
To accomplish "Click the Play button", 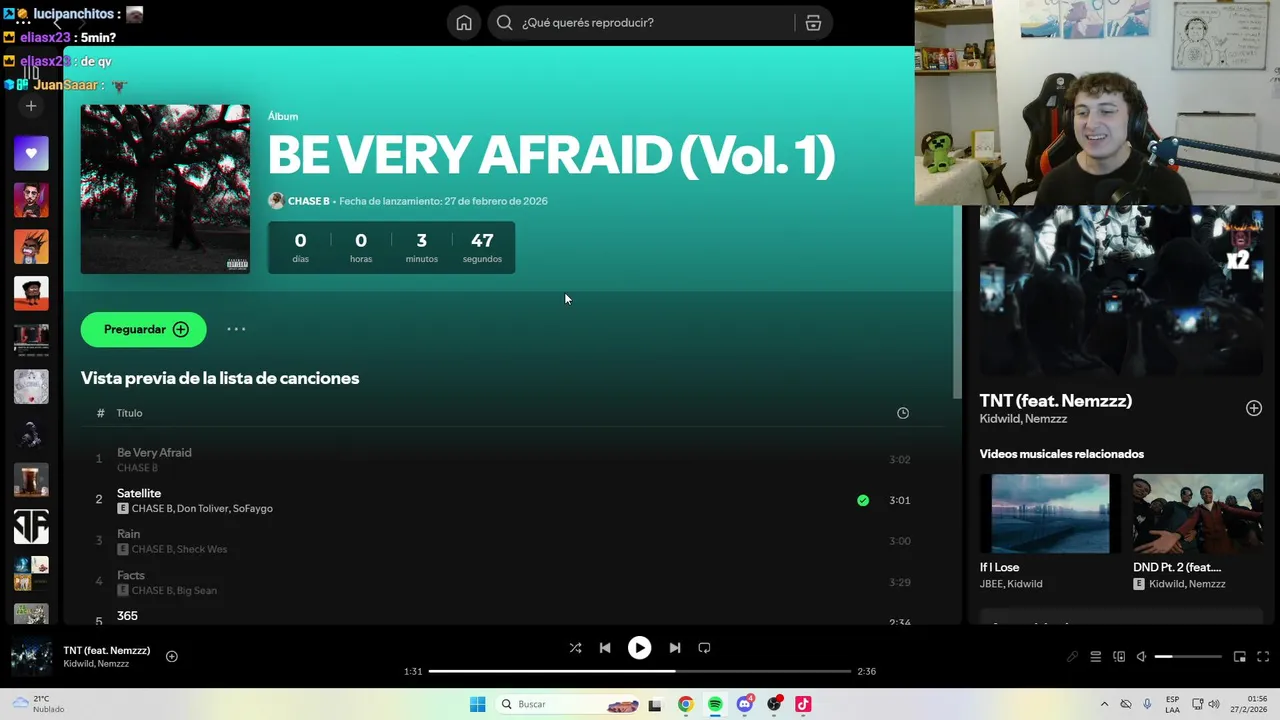I will (x=639, y=648).
